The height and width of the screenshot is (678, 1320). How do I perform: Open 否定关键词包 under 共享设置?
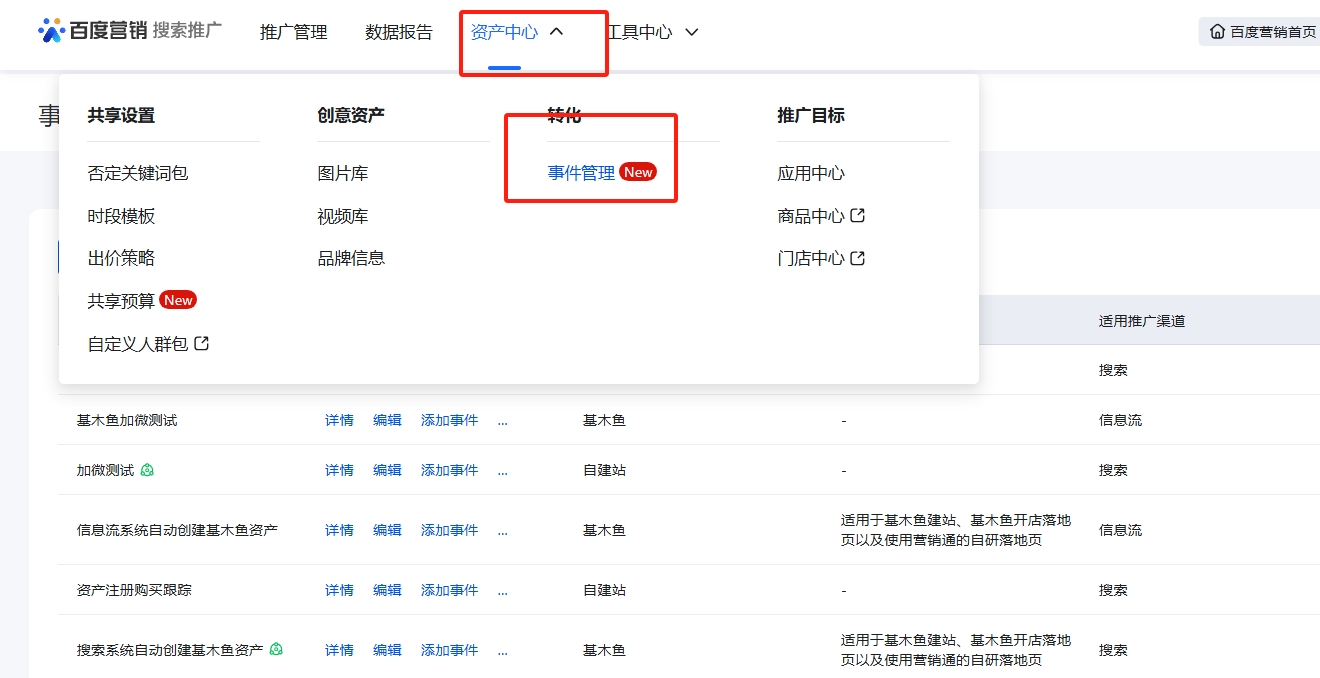click(x=138, y=173)
